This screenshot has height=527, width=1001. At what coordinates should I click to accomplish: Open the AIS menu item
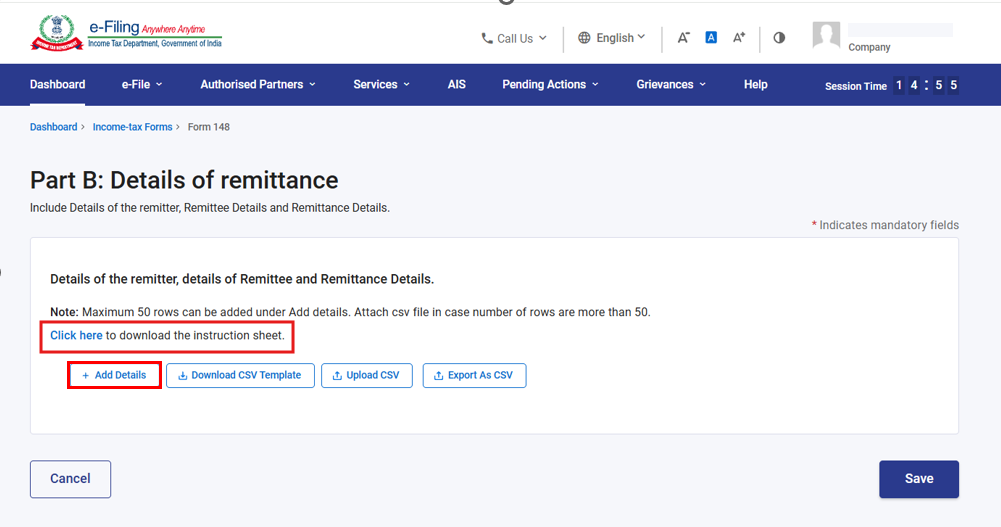(456, 84)
